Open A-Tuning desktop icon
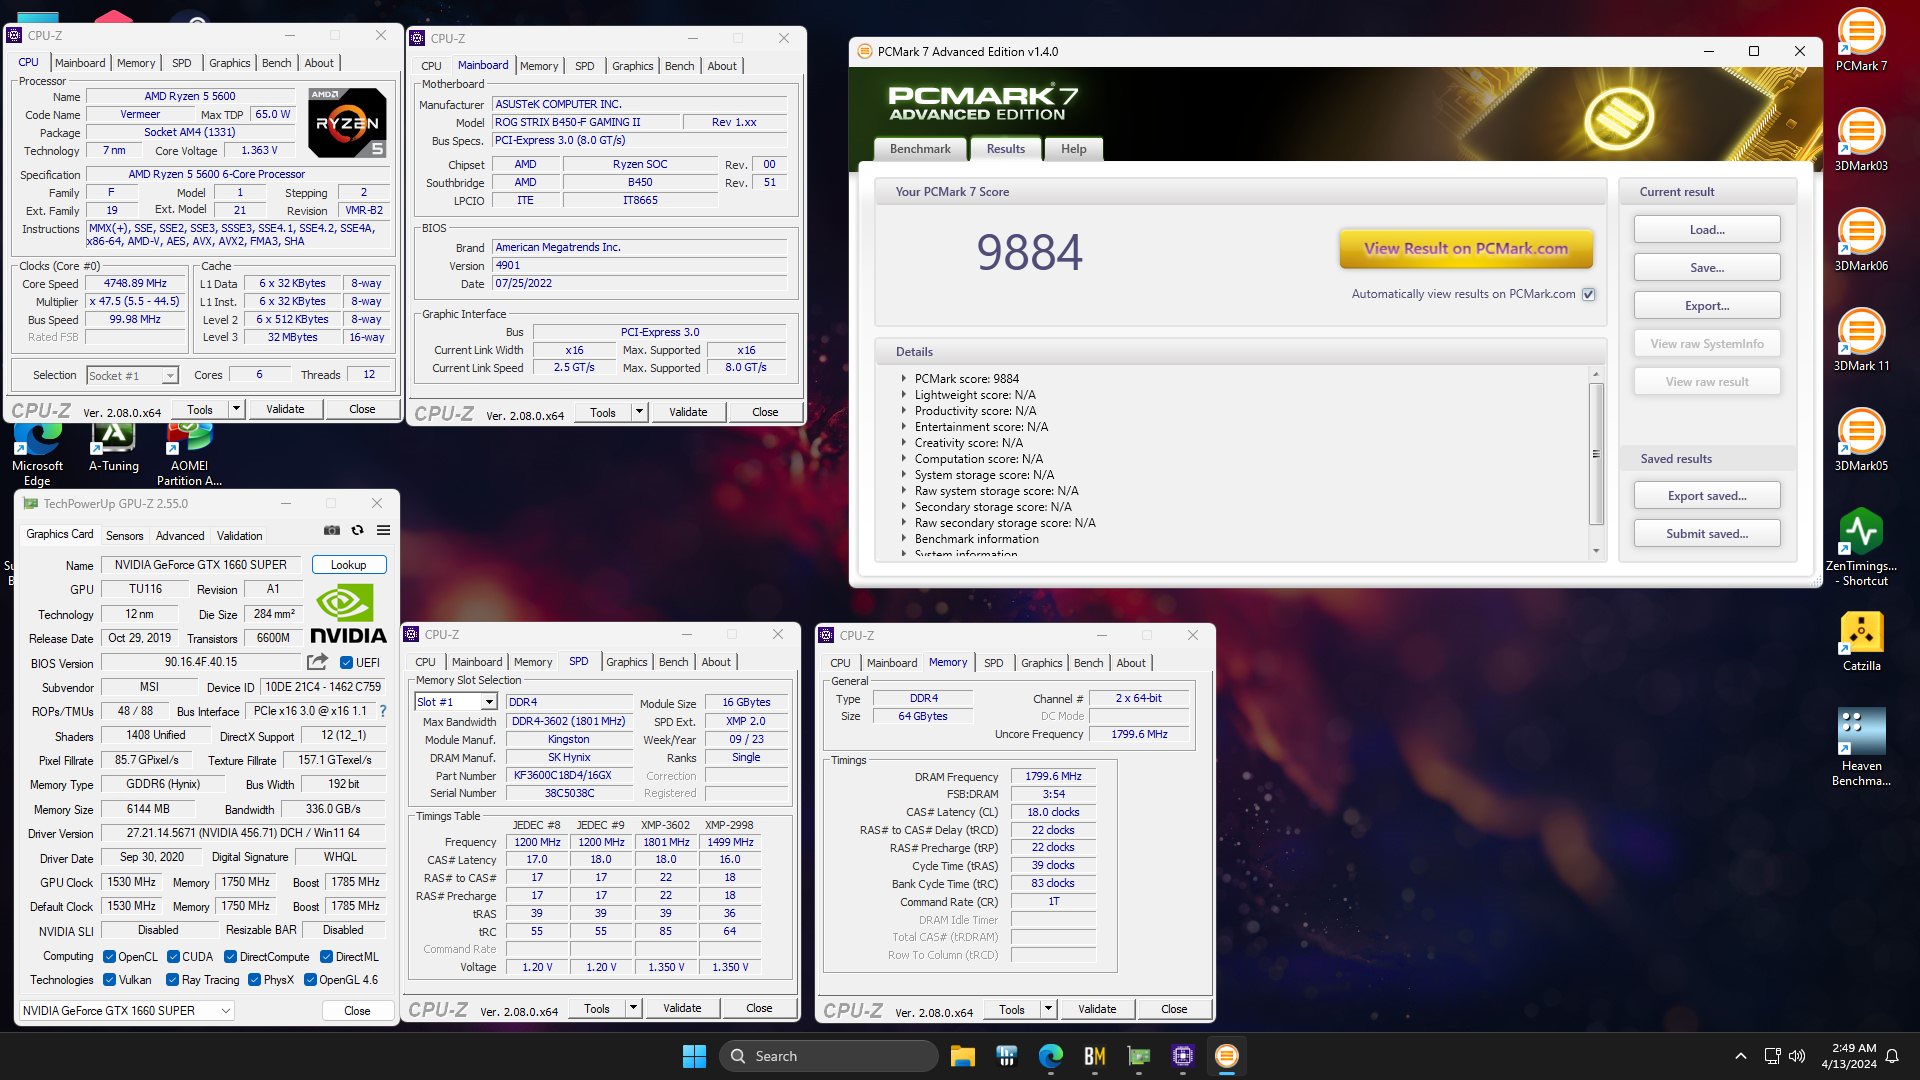 click(x=114, y=447)
